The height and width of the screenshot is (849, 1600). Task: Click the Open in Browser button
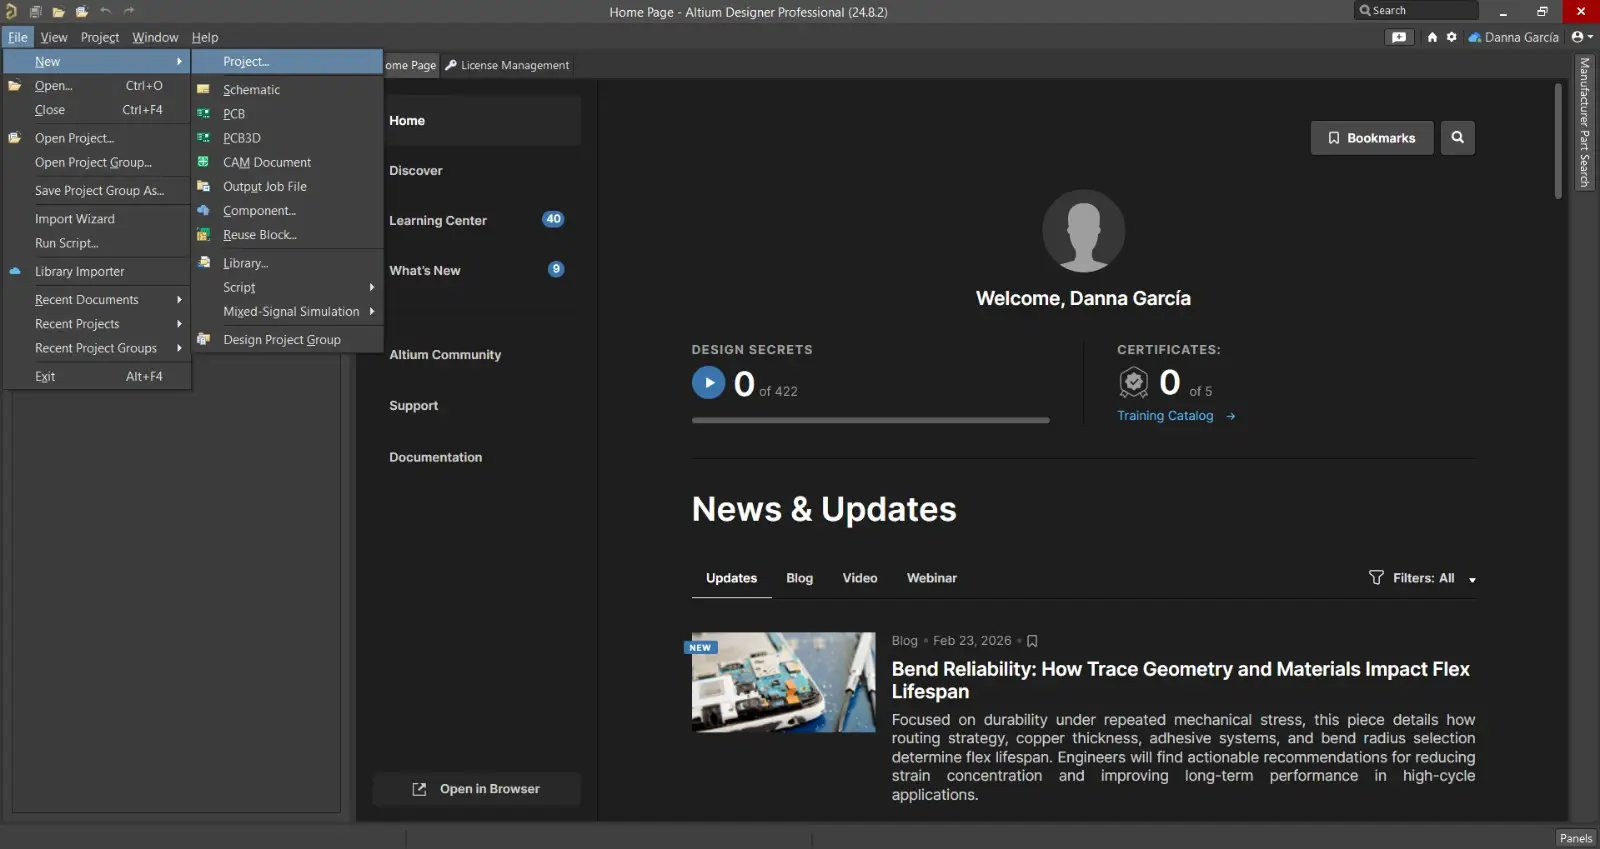[477, 789]
